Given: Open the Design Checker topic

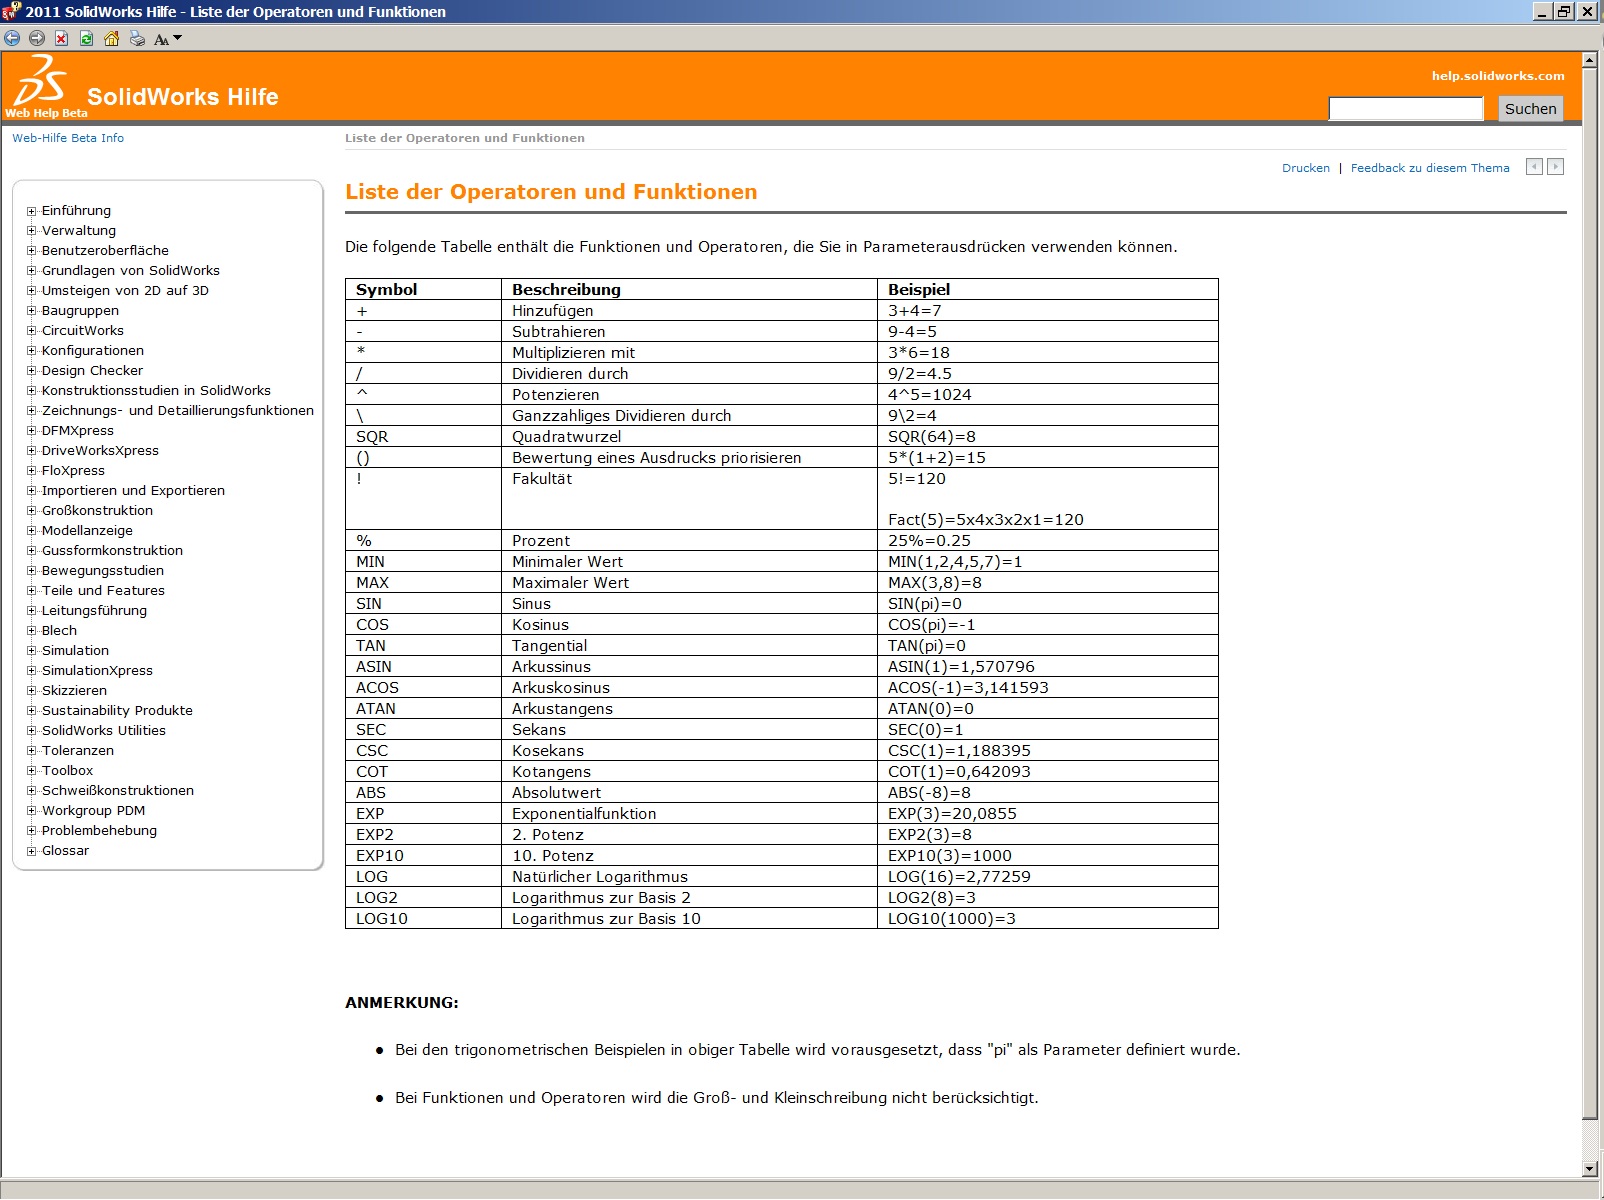Looking at the screenshot, I should point(92,371).
